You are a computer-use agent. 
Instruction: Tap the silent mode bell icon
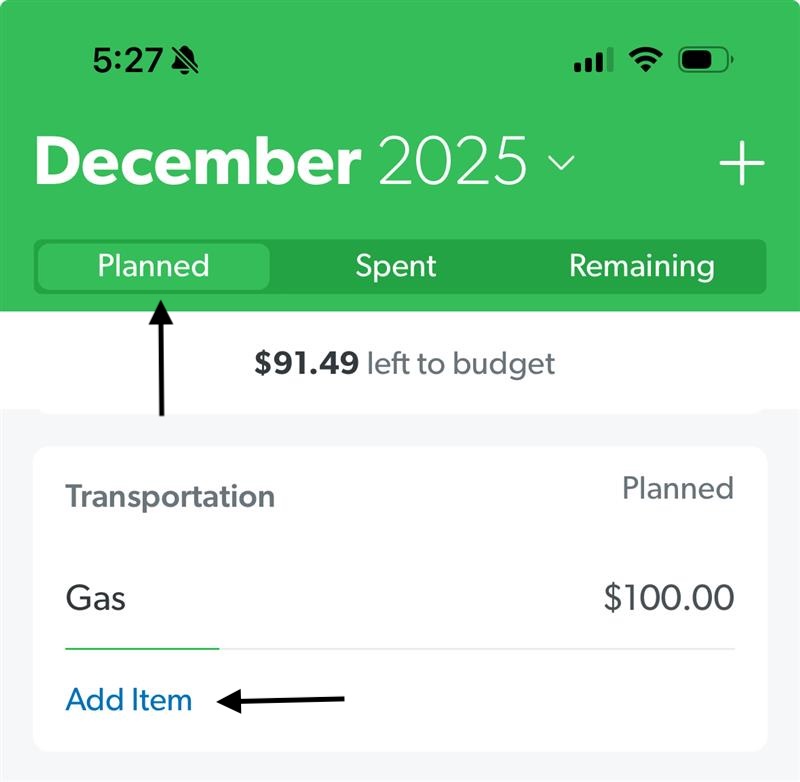point(185,60)
